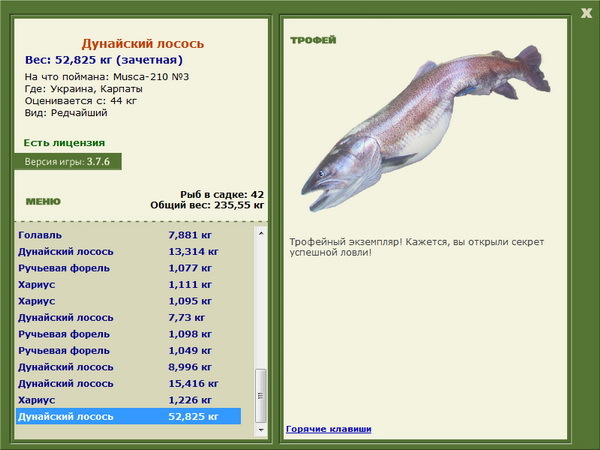Select the Хариус 1,226 кг row
Screen dimensions: 600x450
click(x=129, y=400)
